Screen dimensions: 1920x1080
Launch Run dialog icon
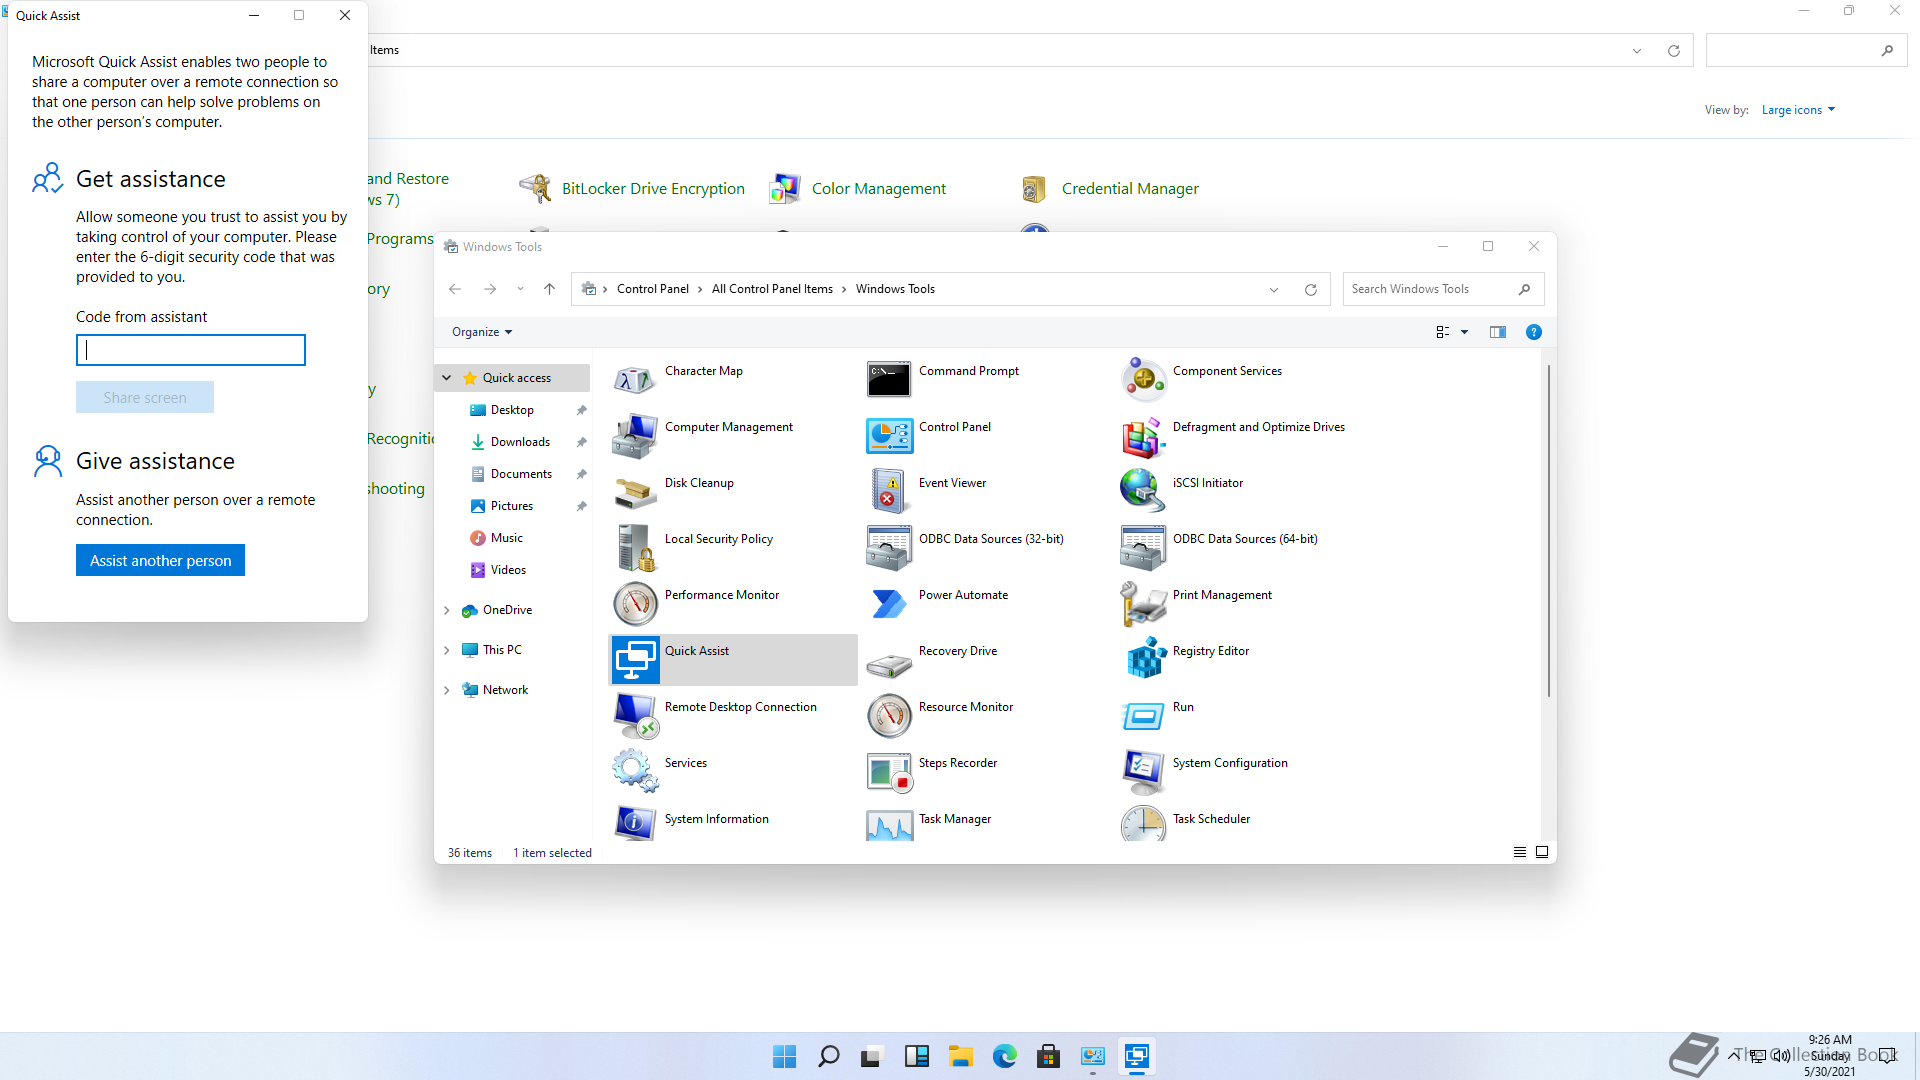pos(1142,716)
